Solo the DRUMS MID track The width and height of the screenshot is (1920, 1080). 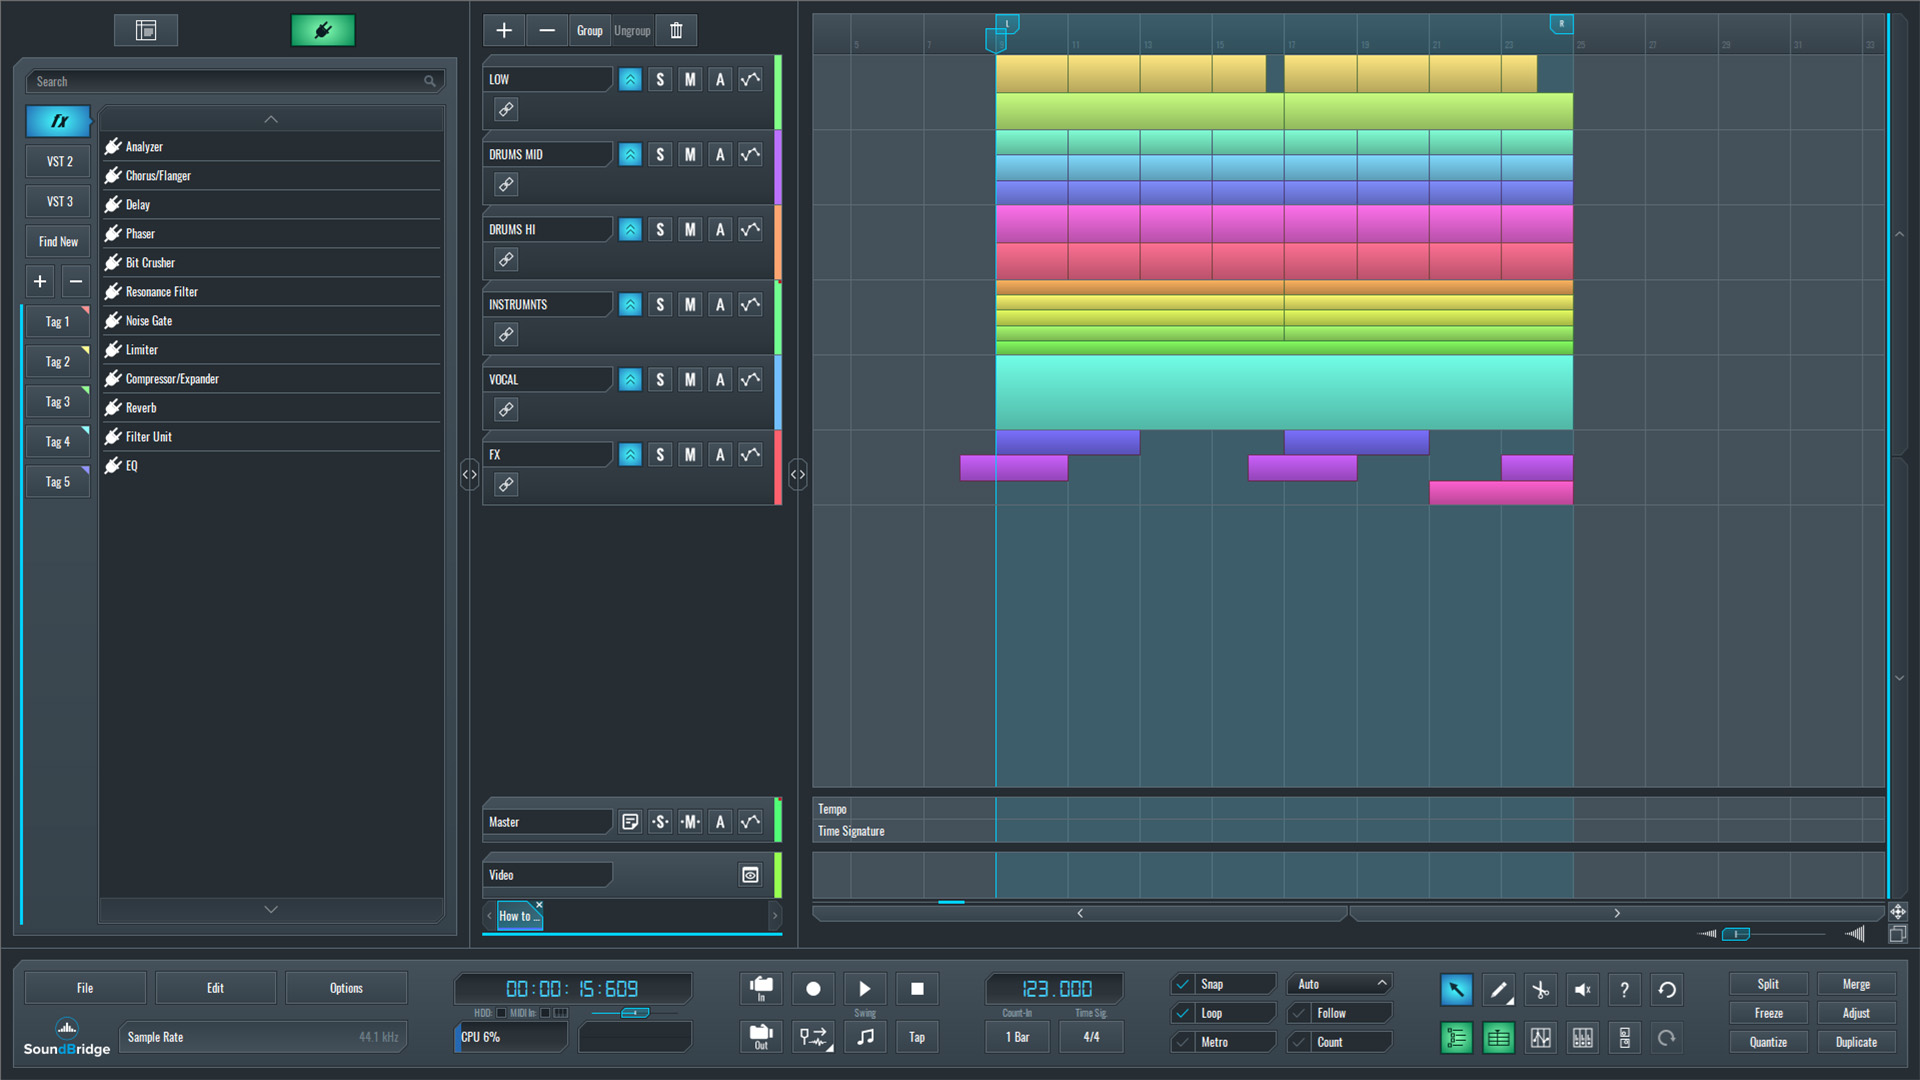660,154
